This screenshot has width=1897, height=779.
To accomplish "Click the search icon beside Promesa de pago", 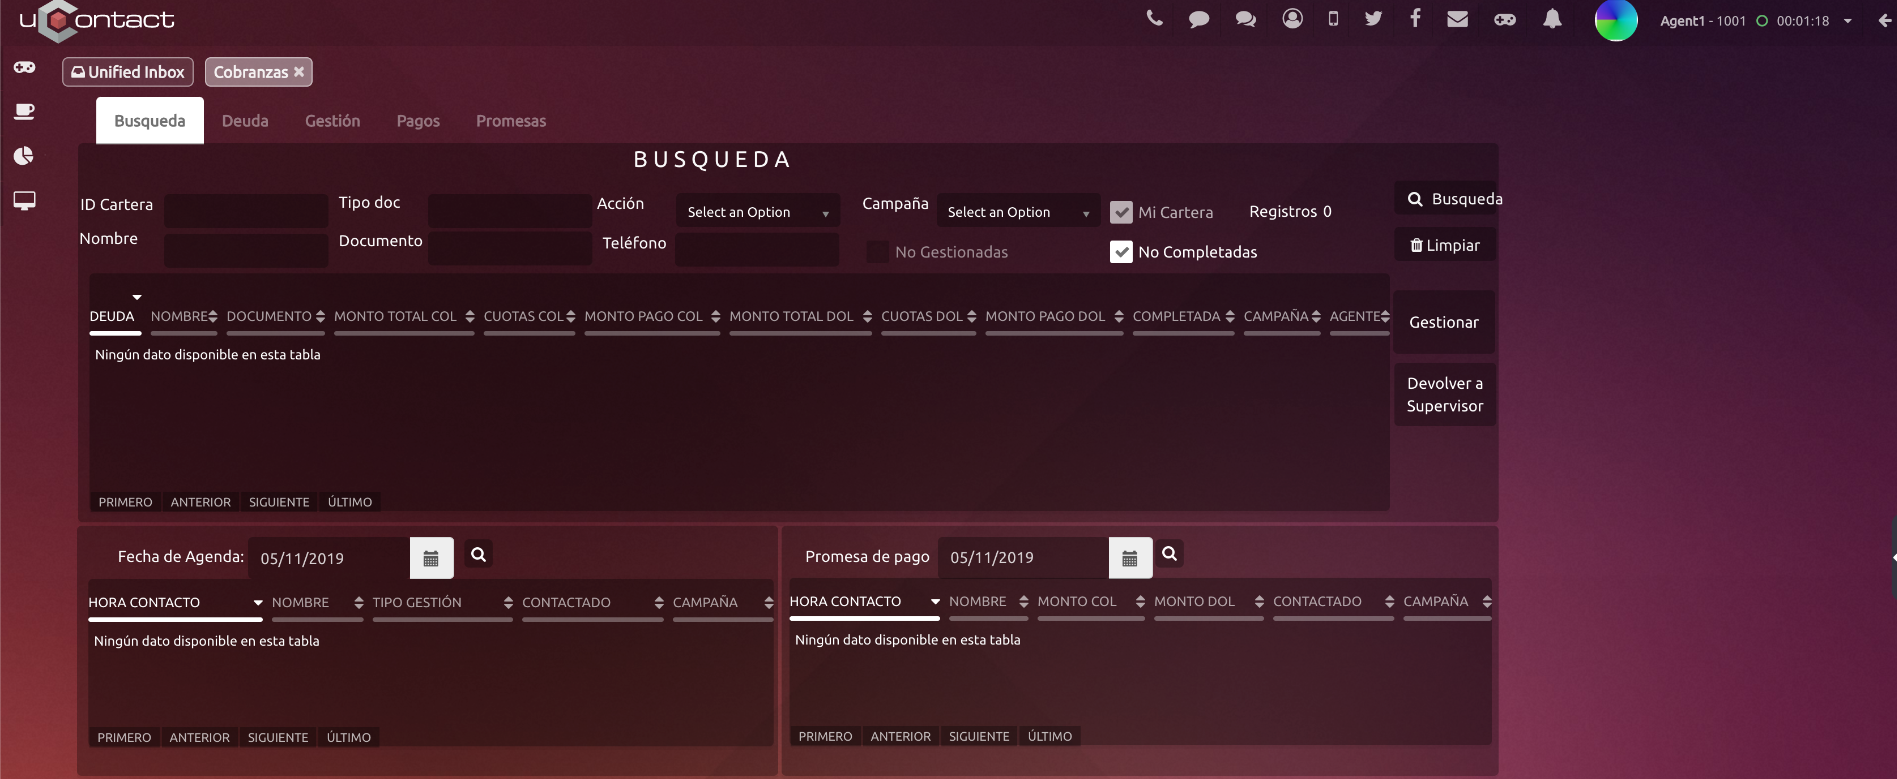I will pyautogui.click(x=1169, y=553).
